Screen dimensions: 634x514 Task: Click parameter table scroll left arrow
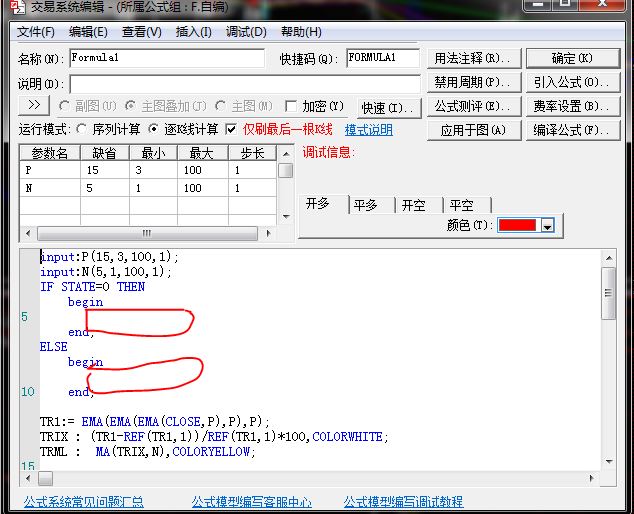27,233
